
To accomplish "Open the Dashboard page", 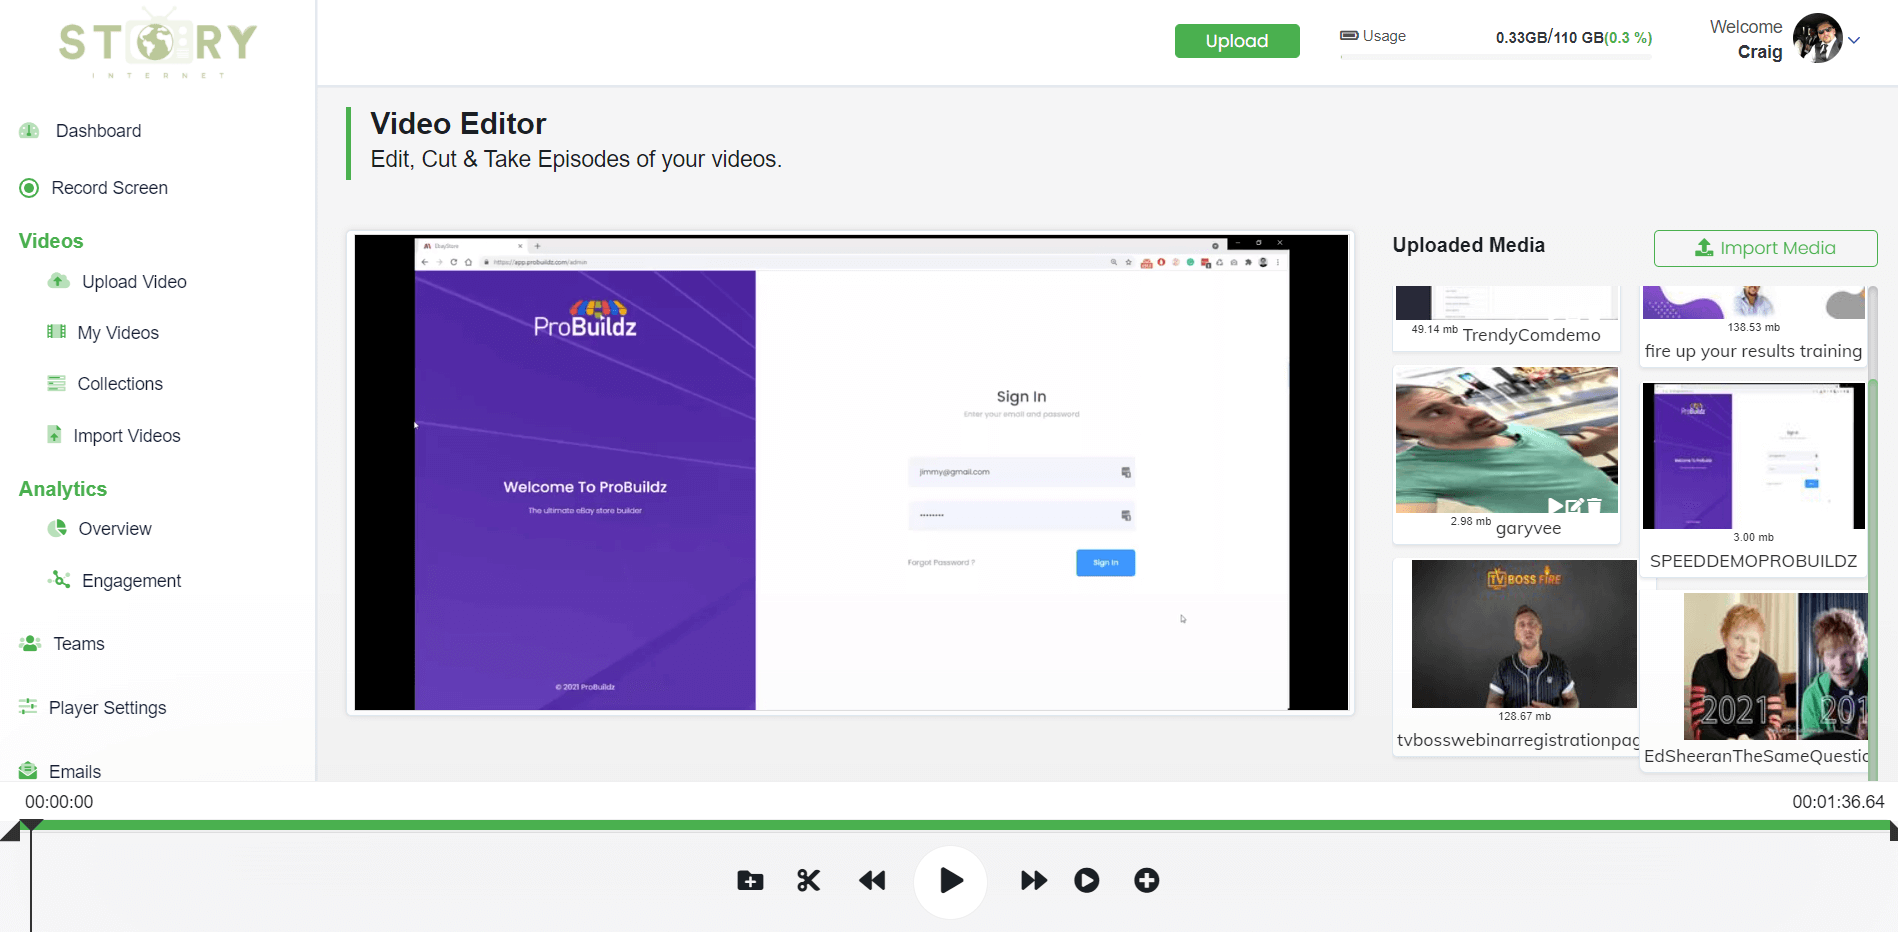I will [x=98, y=131].
